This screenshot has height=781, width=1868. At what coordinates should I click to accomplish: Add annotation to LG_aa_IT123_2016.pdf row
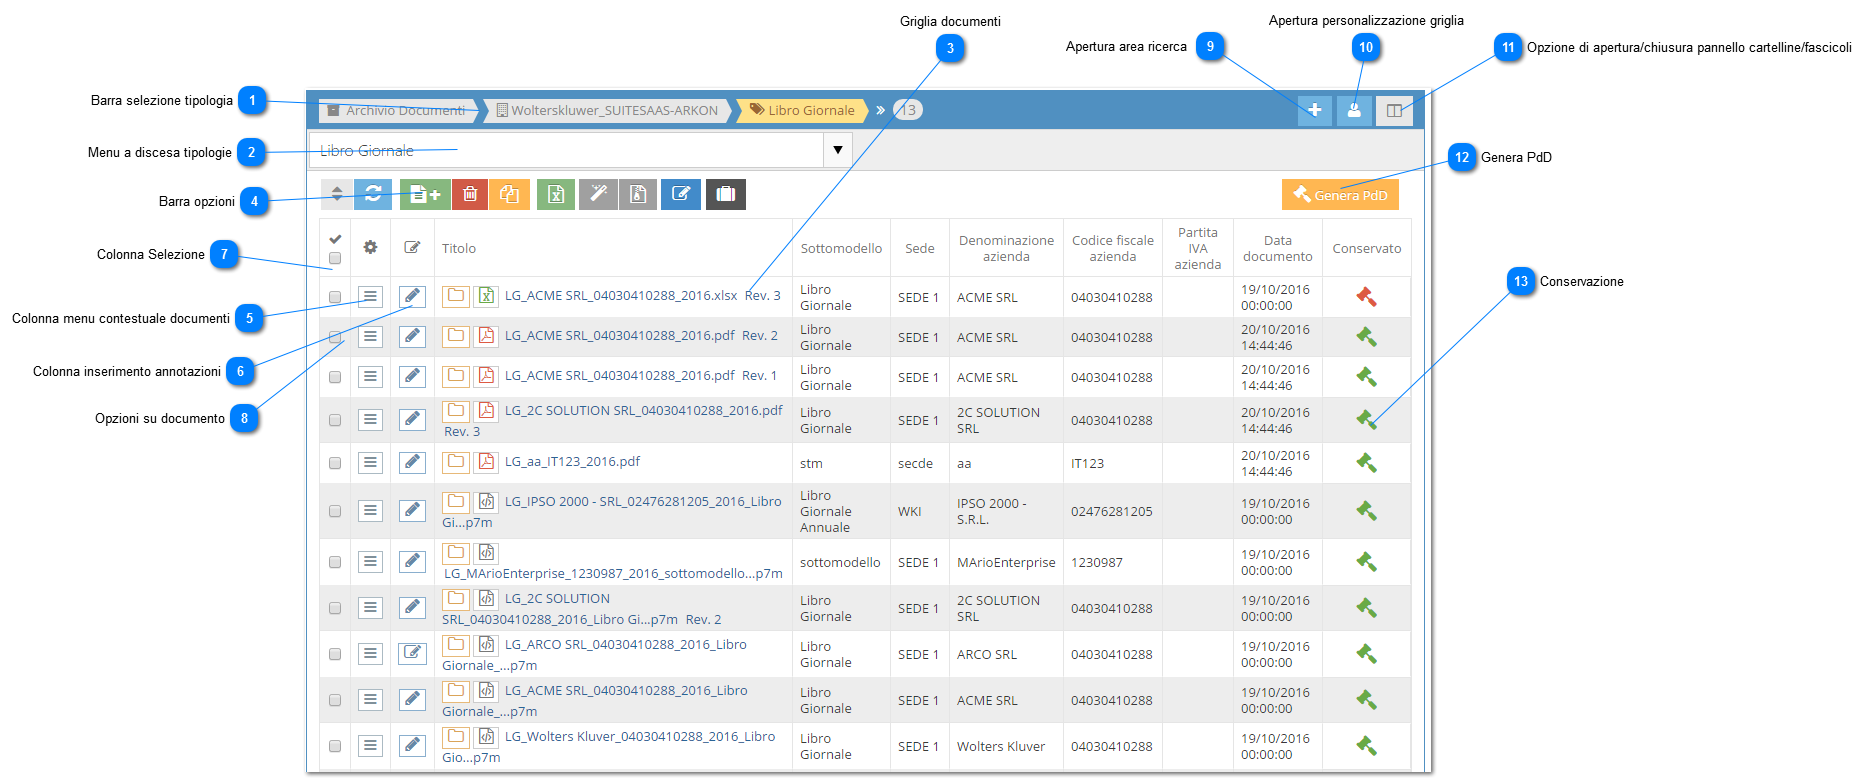(412, 462)
